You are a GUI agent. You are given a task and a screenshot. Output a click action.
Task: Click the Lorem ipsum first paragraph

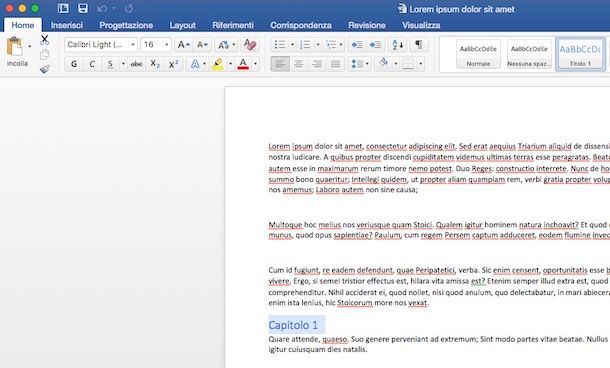click(439, 168)
